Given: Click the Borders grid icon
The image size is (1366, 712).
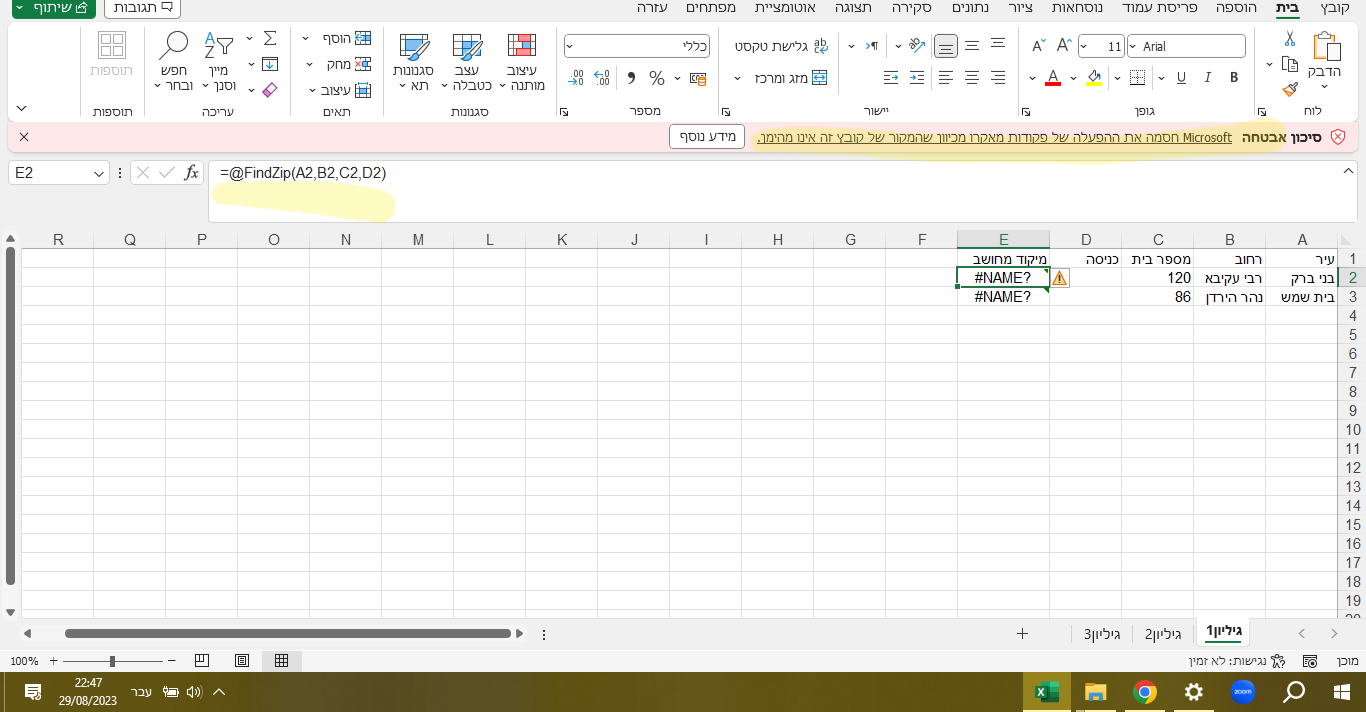Looking at the screenshot, I should [1136, 78].
